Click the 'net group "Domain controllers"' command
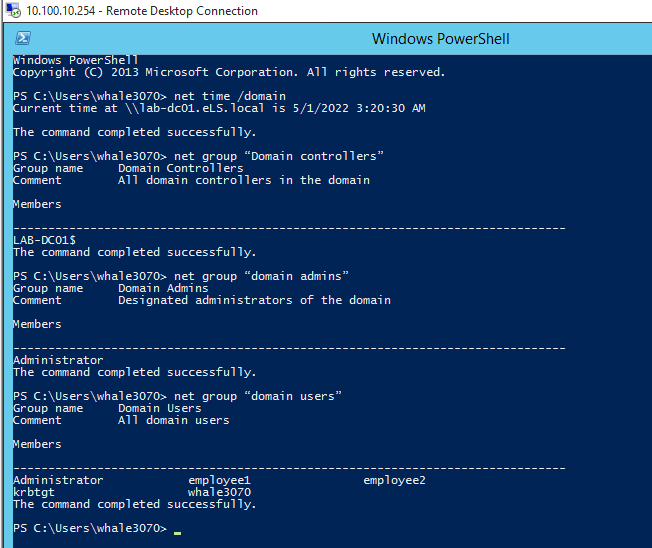Image resolution: width=652 pixels, height=548 pixels. pyautogui.click(x=278, y=156)
